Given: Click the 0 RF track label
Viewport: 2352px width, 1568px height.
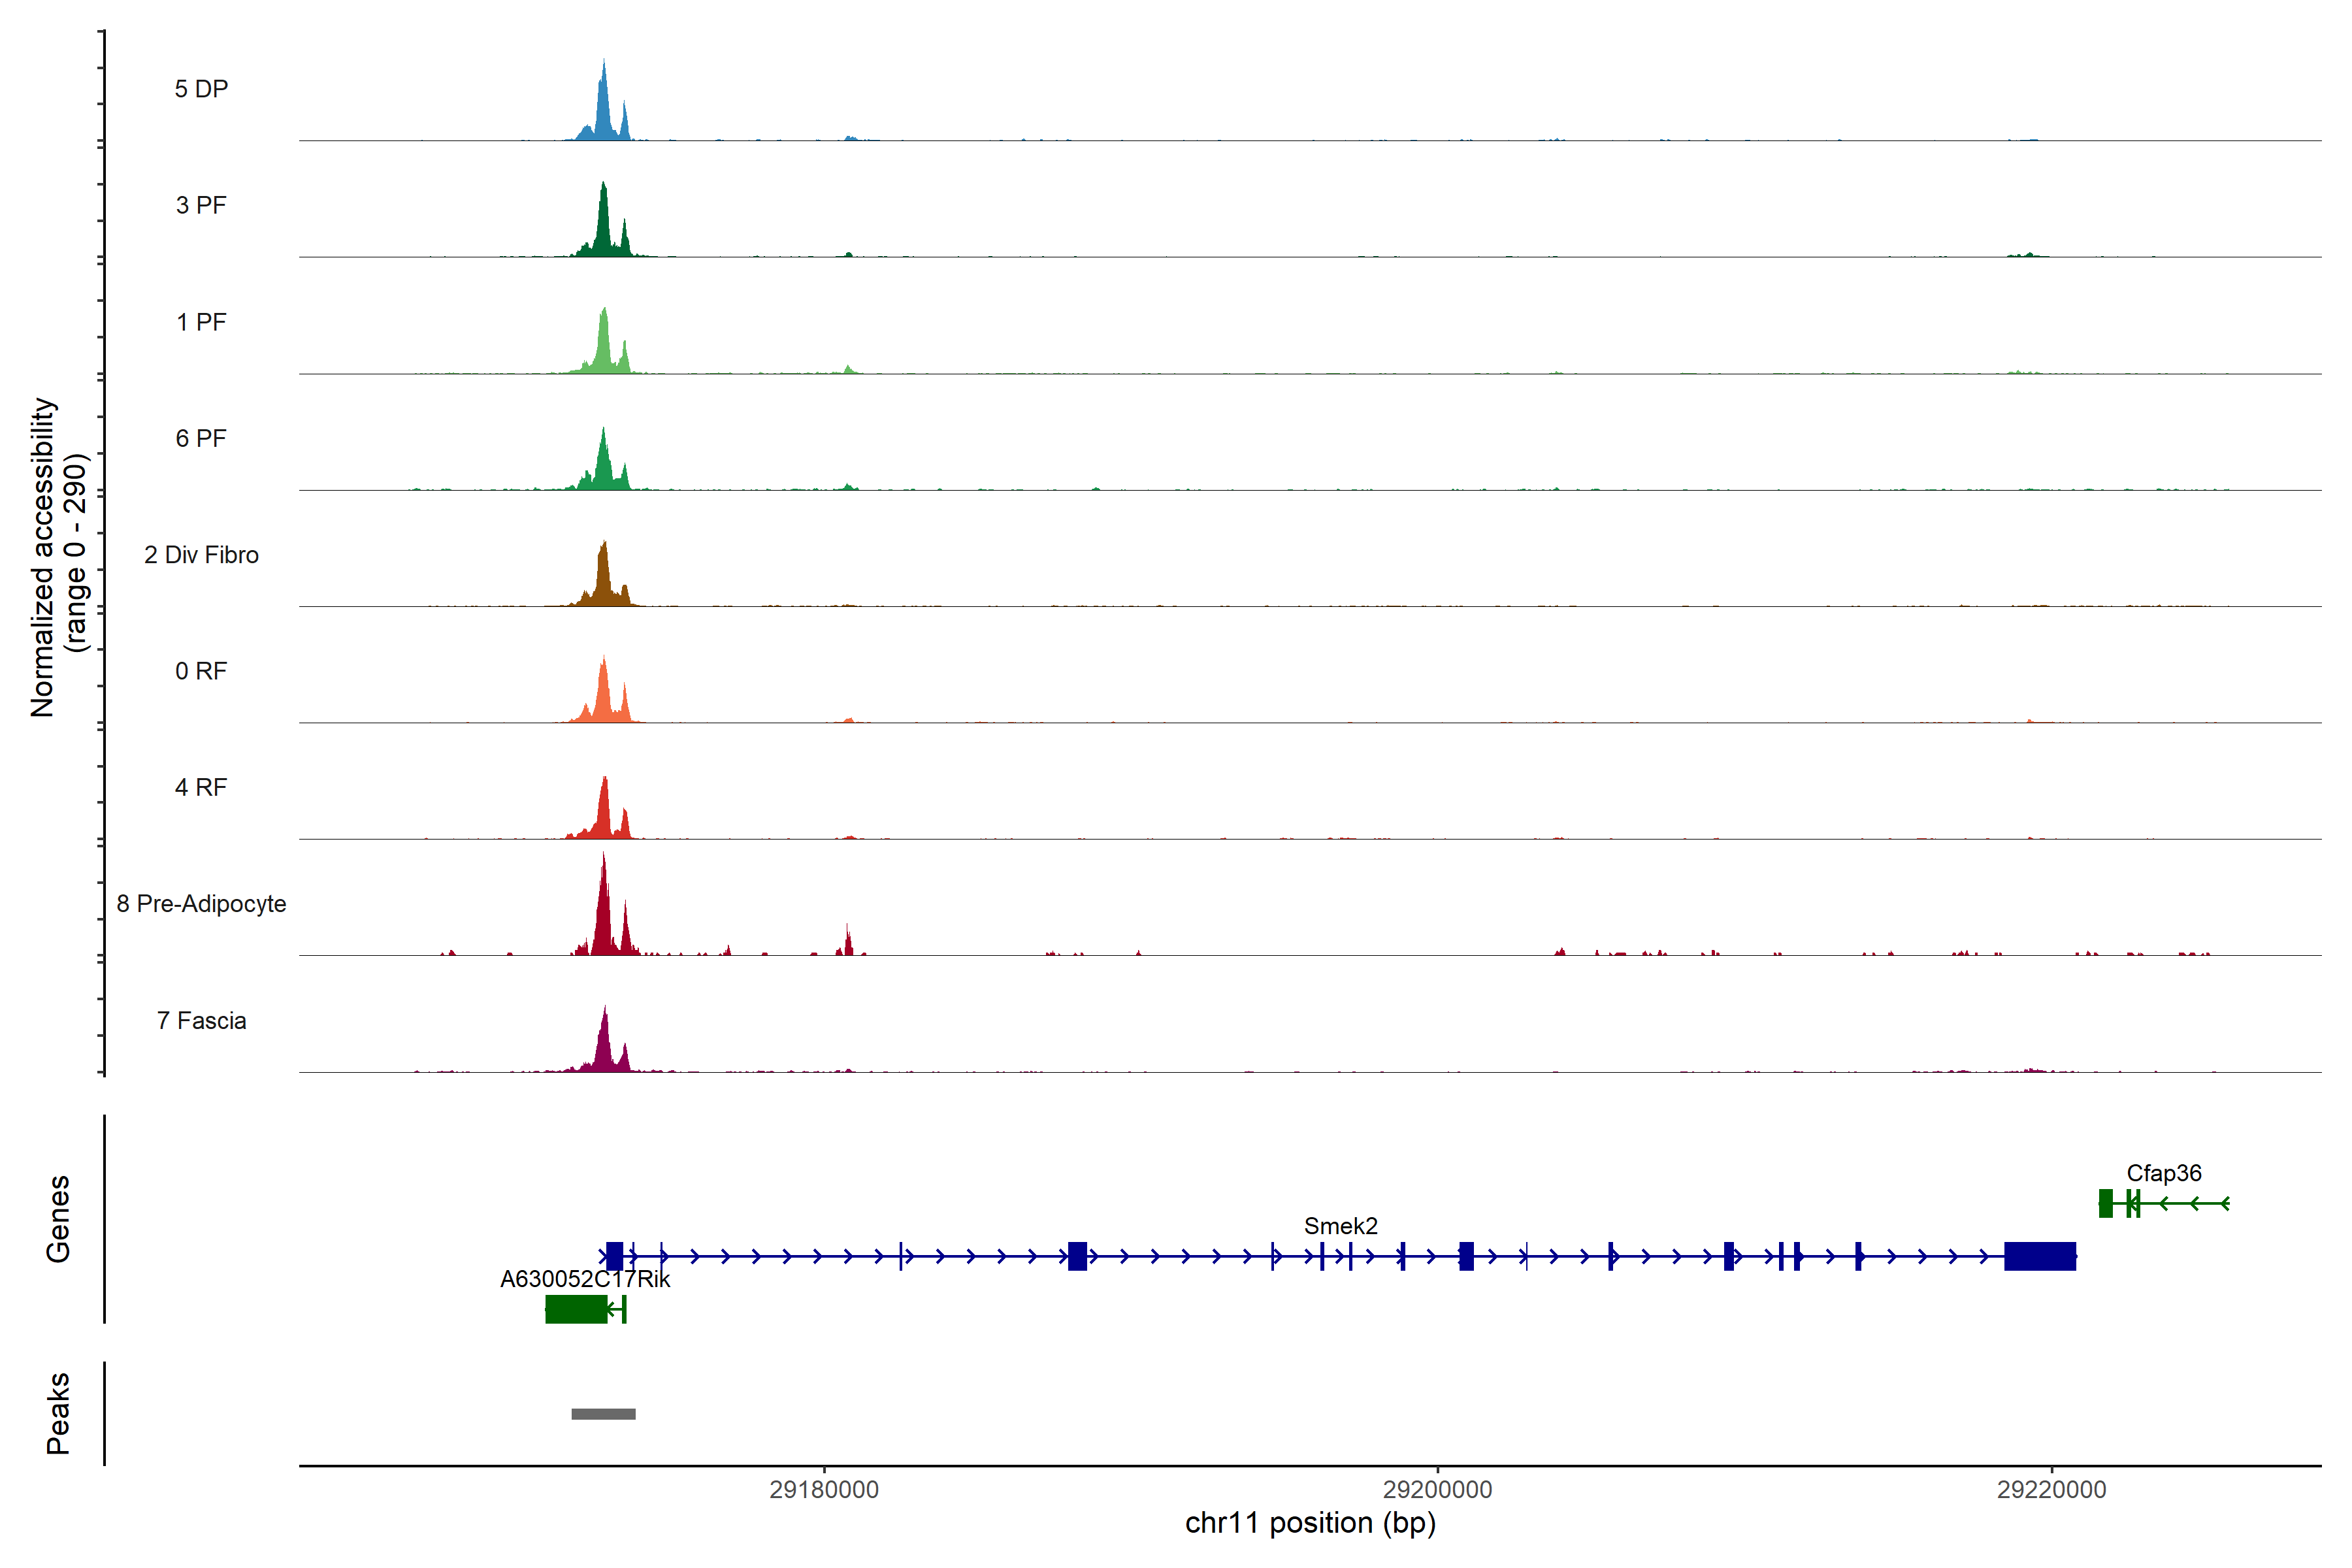Looking at the screenshot, I should (x=201, y=671).
